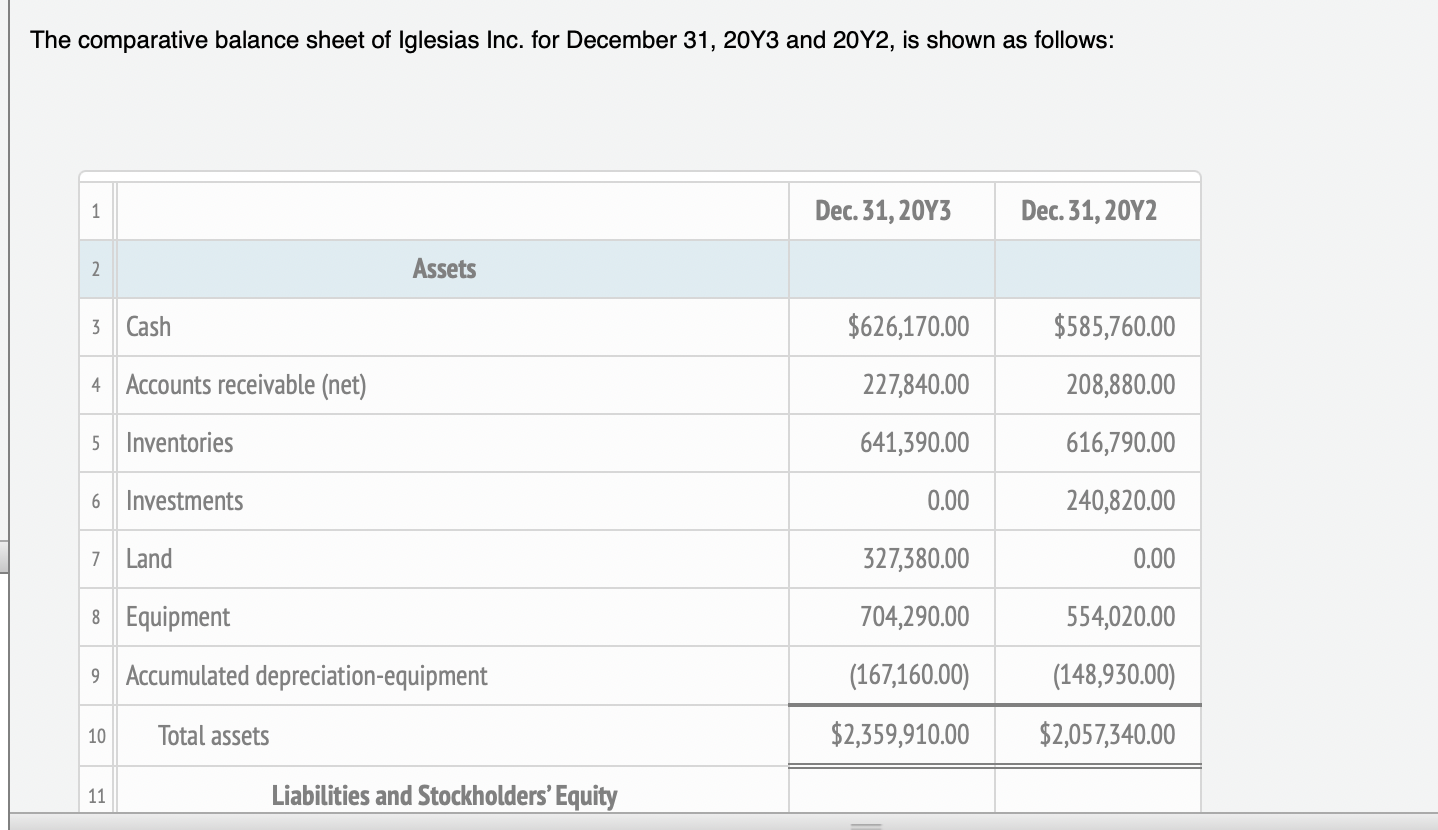Click the horizontal scrollbar handle at the bottom
The width and height of the screenshot is (1438, 830).
point(868,826)
